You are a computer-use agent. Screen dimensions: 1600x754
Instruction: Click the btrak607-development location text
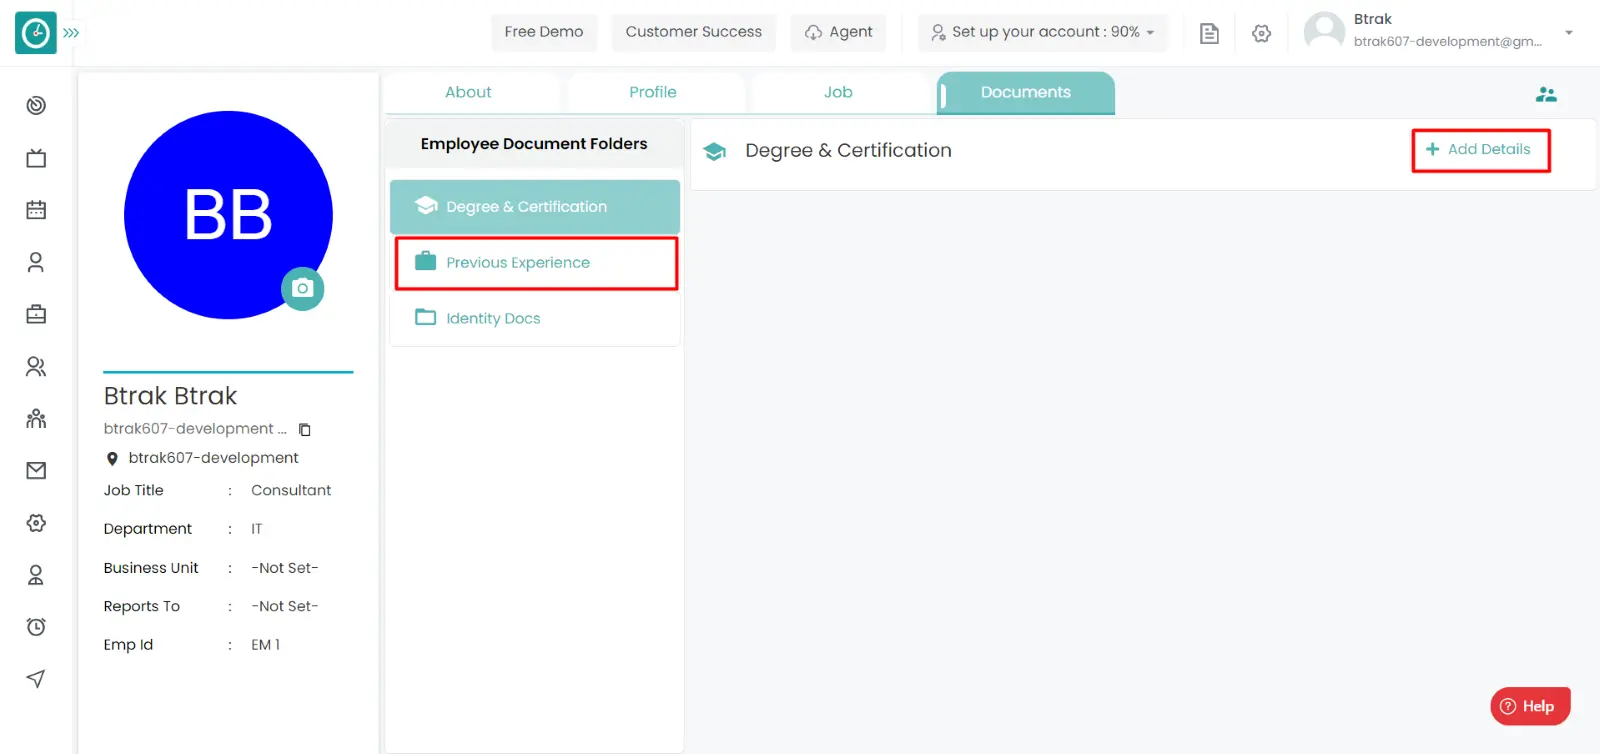[x=213, y=458]
